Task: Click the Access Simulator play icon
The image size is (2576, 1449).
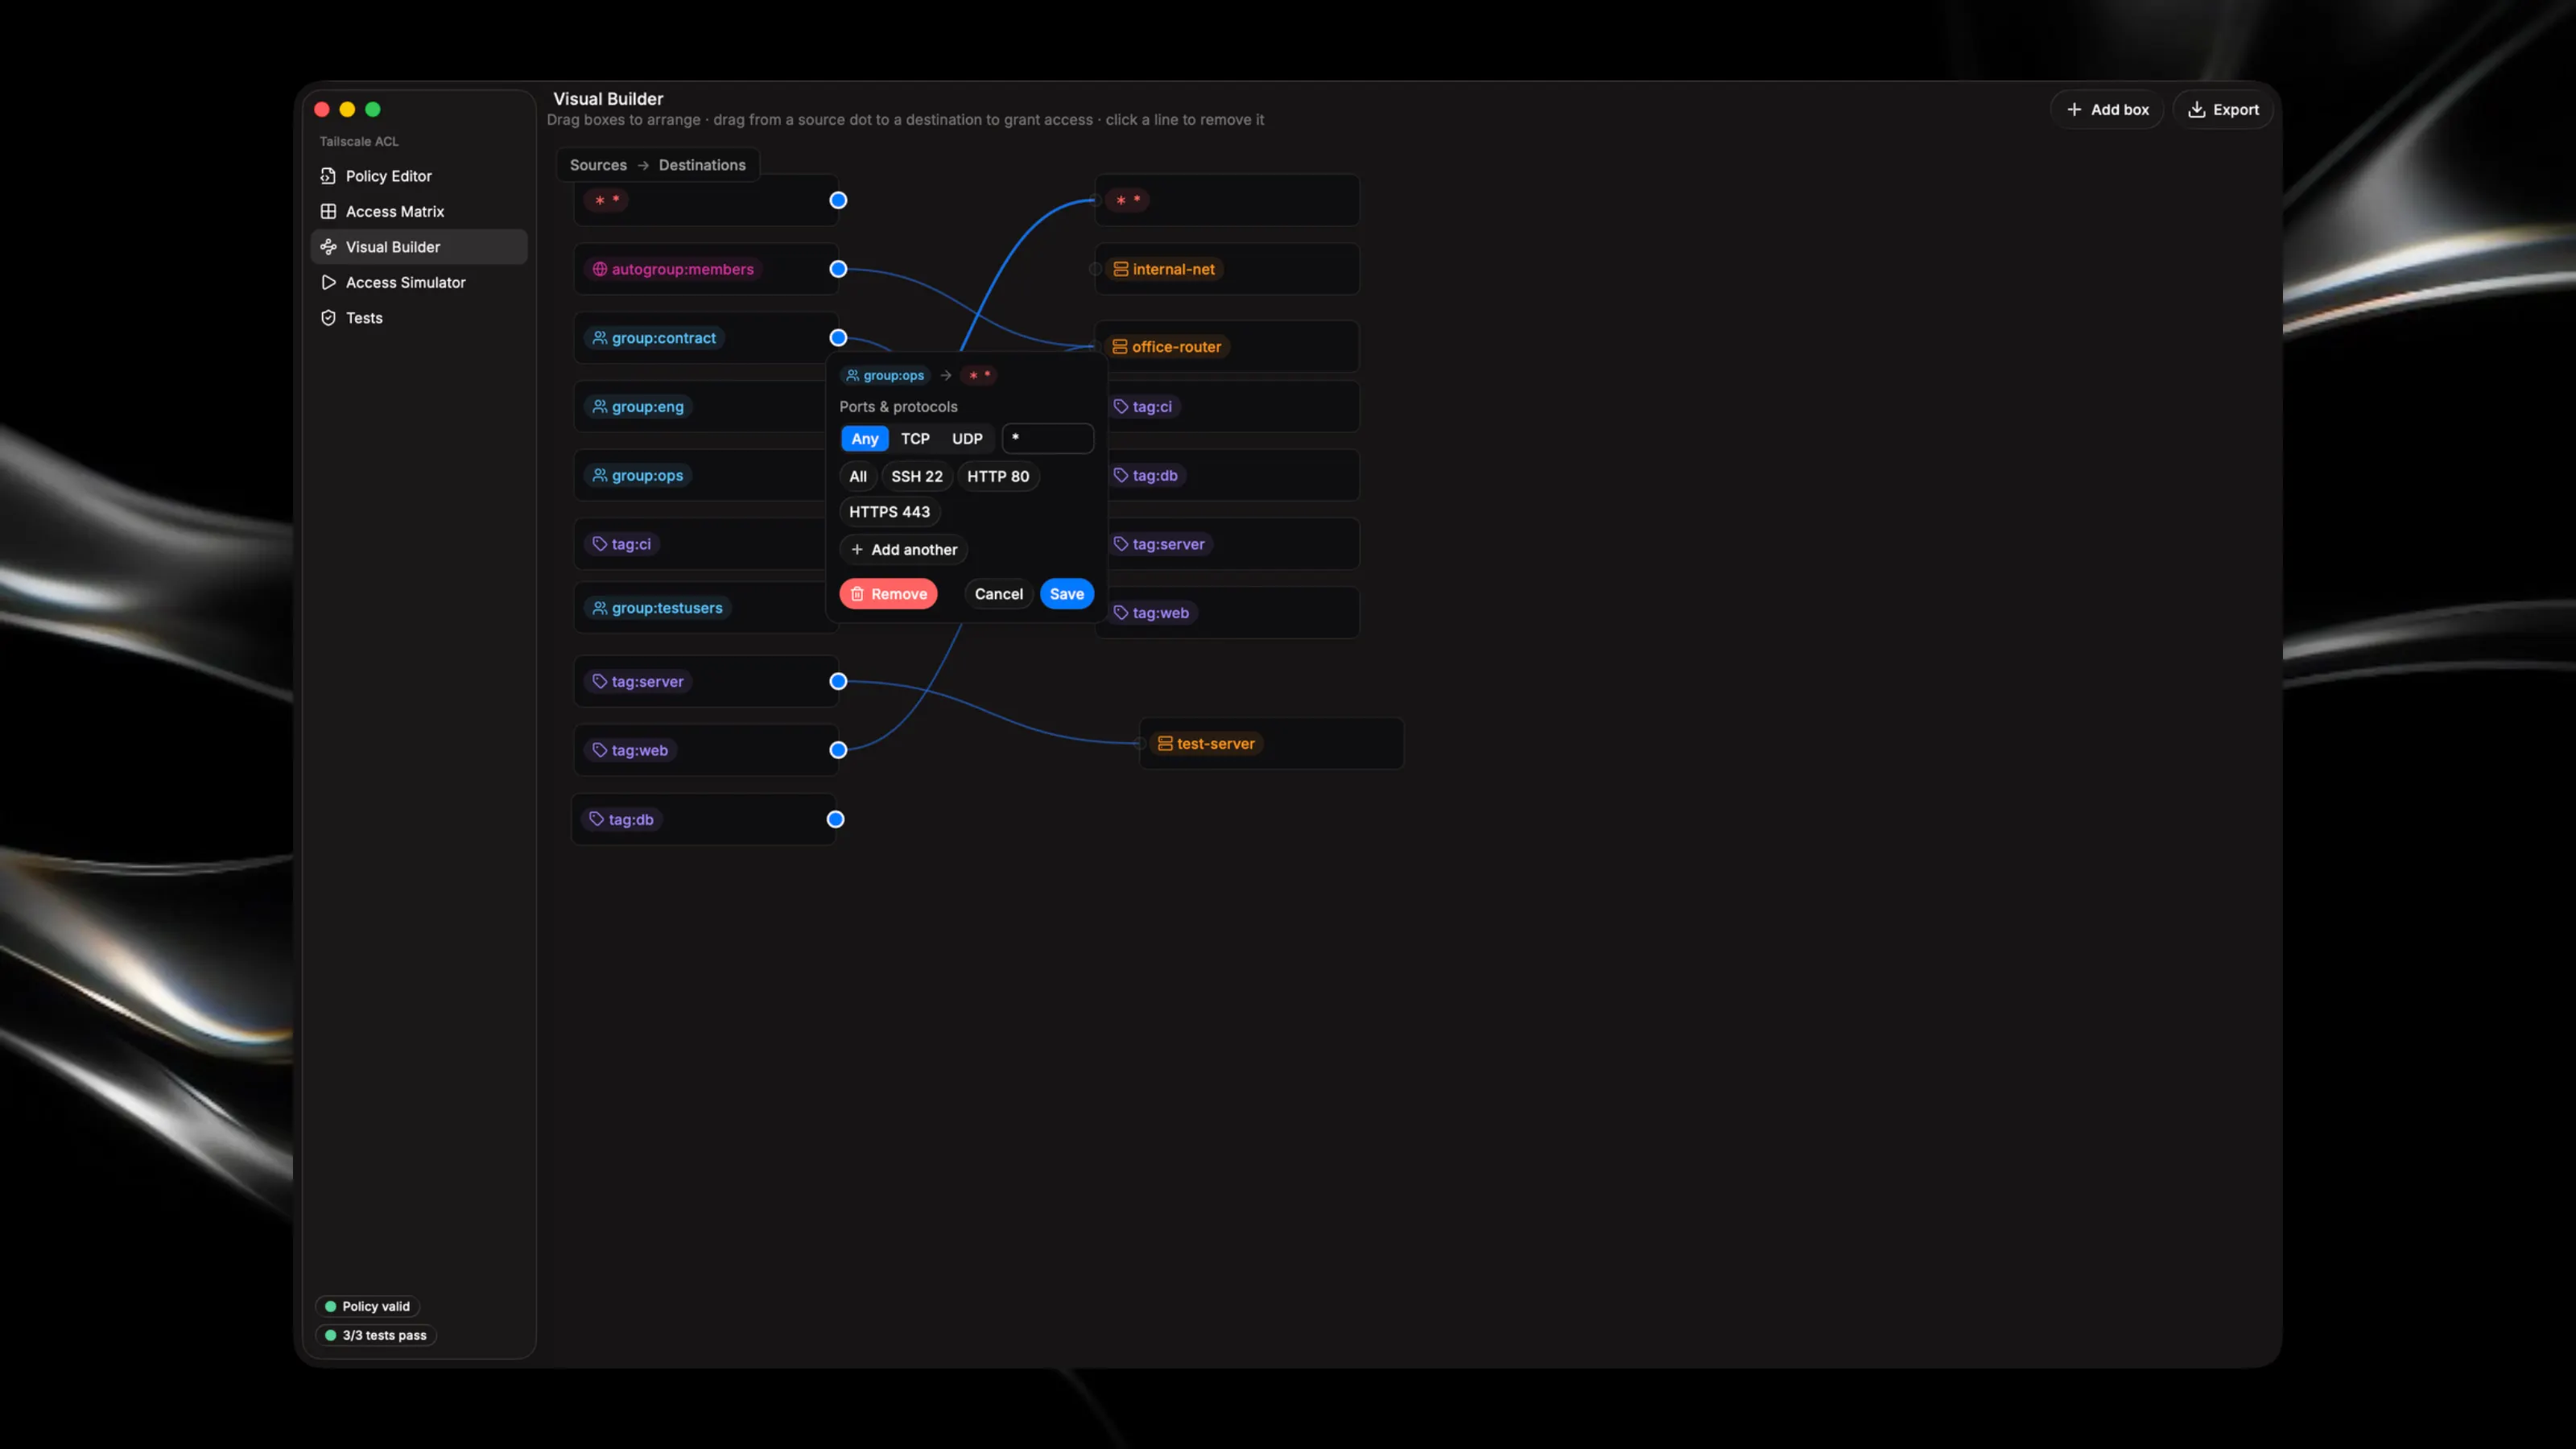Action: pyautogui.click(x=328, y=282)
